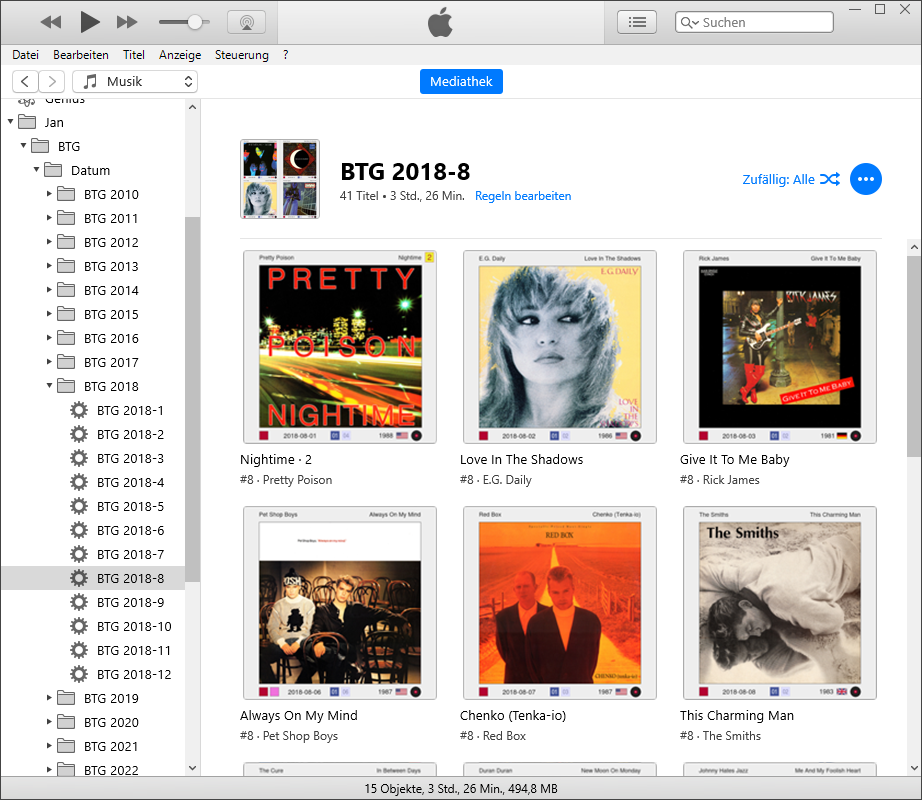Screen dimensions: 922x800
Task: Click the blue more options button
Action: [x=866, y=179]
